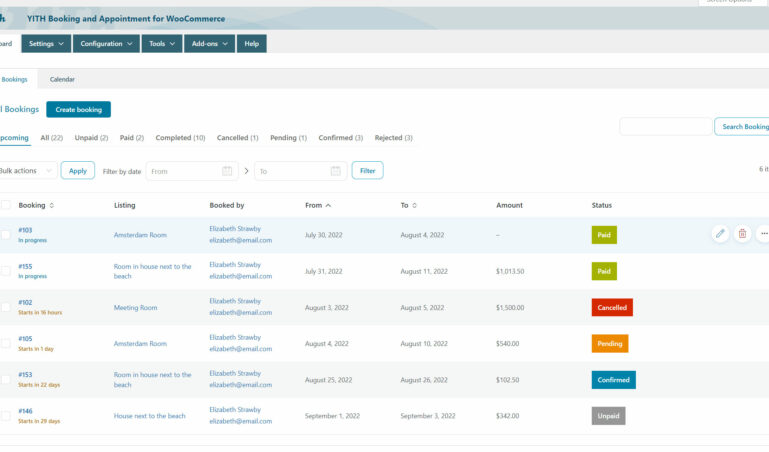Switch to the Bookings tab
769x452 pixels.
[x=15, y=79]
